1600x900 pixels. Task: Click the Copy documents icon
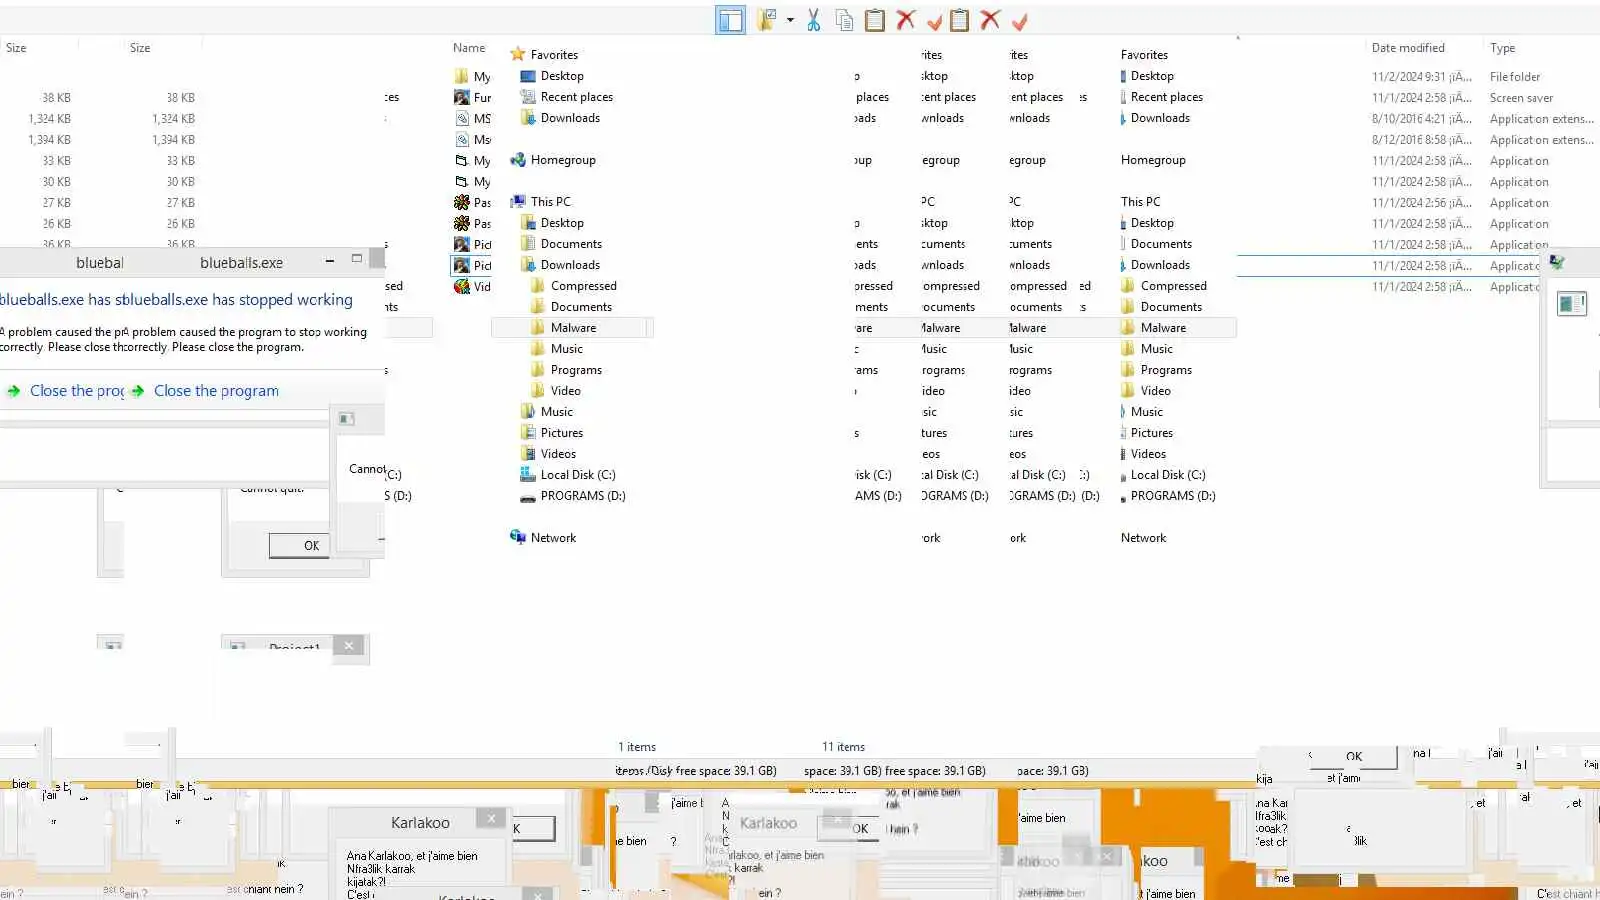[x=844, y=20]
